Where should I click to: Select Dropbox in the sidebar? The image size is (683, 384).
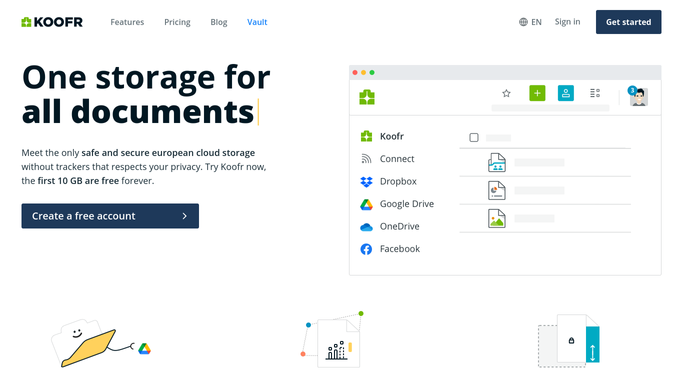pyautogui.click(x=389, y=182)
